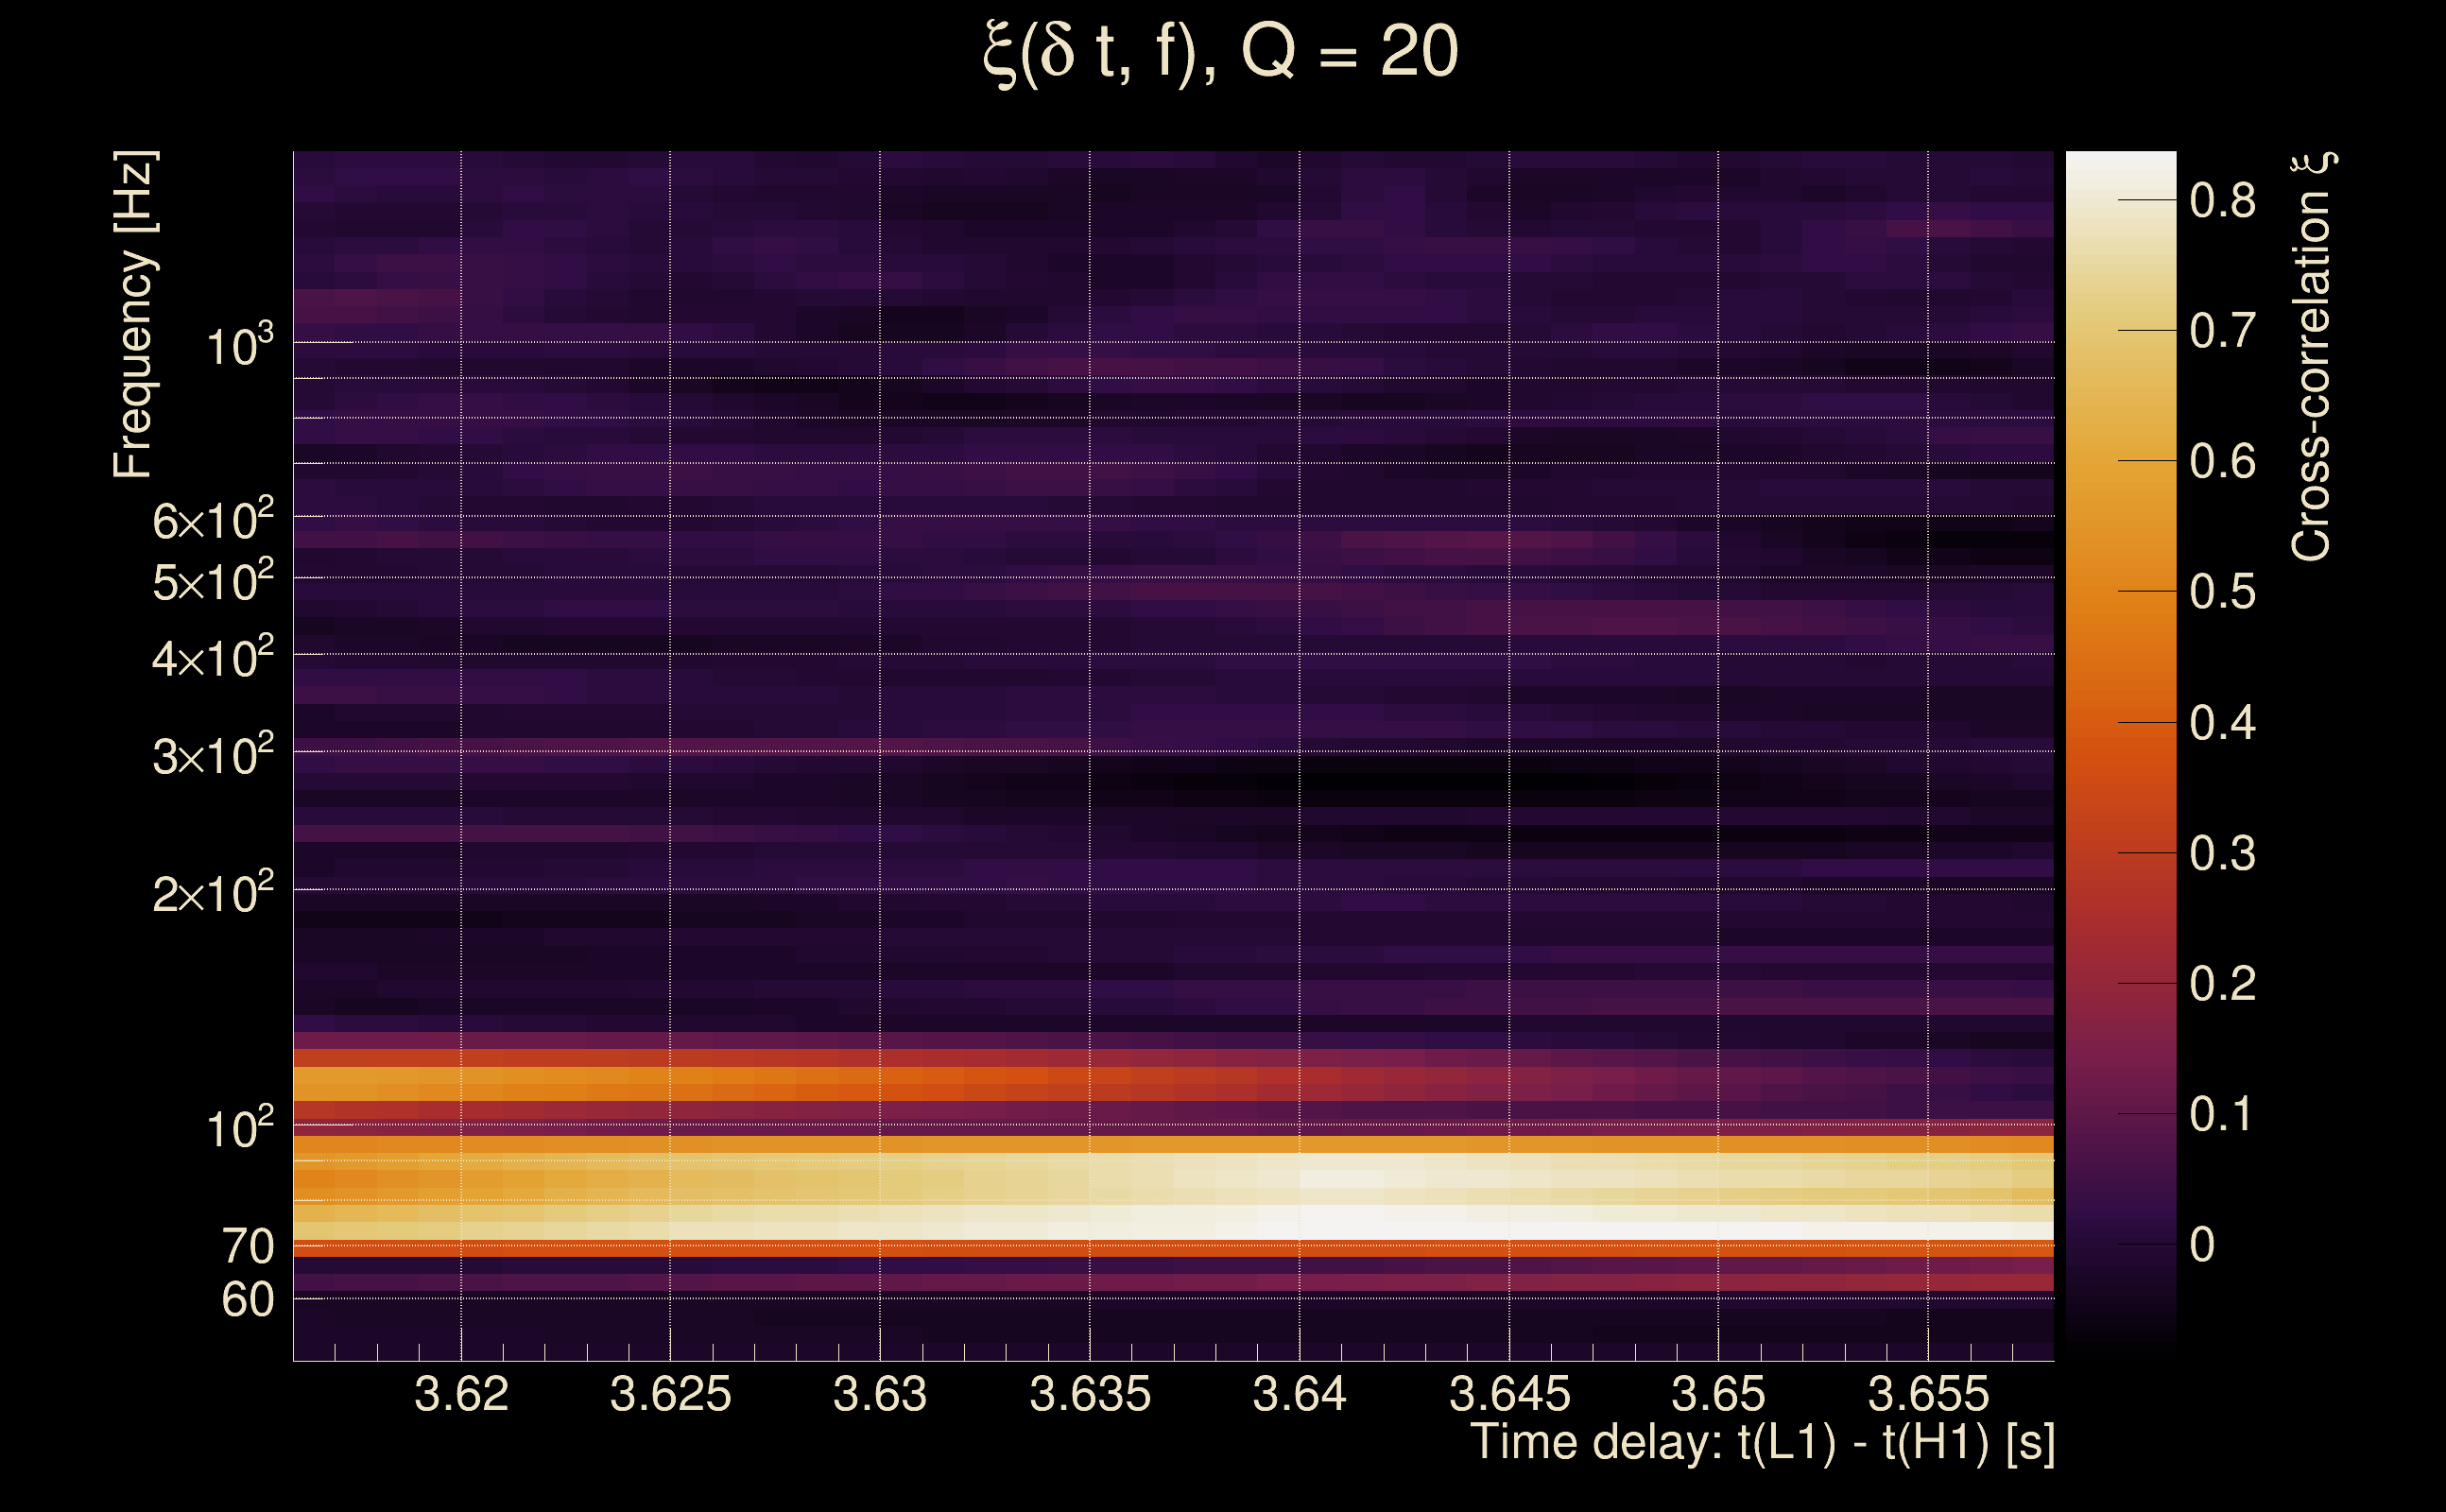2446x1512 pixels.
Task: Click the 0.8 label on the colorbar
Action: (2222, 201)
